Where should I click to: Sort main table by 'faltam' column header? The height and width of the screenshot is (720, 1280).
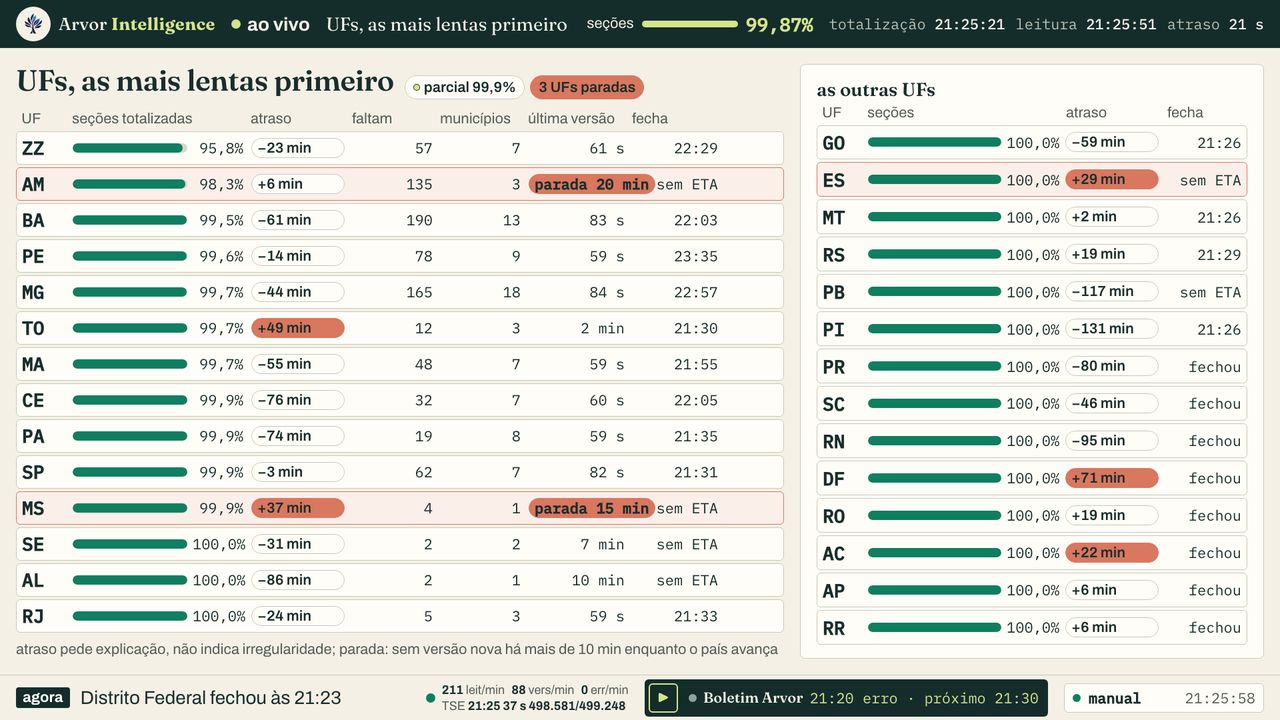(x=372, y=118)
